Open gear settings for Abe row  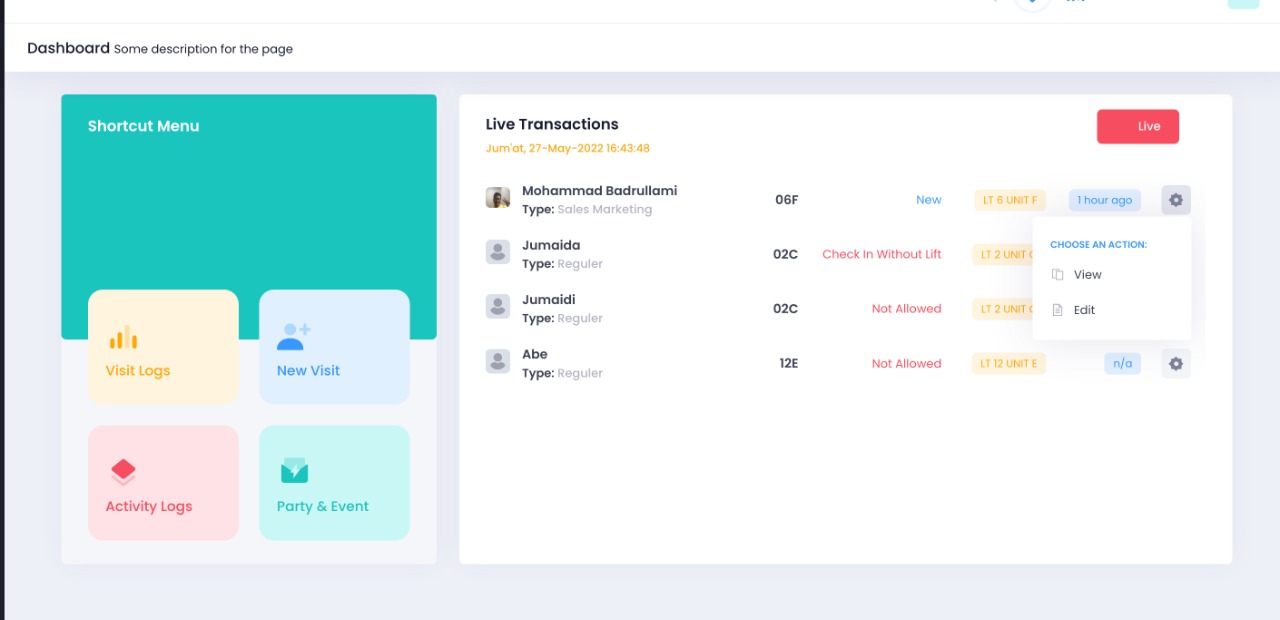pyautogui.click(x=1176, y=364)
